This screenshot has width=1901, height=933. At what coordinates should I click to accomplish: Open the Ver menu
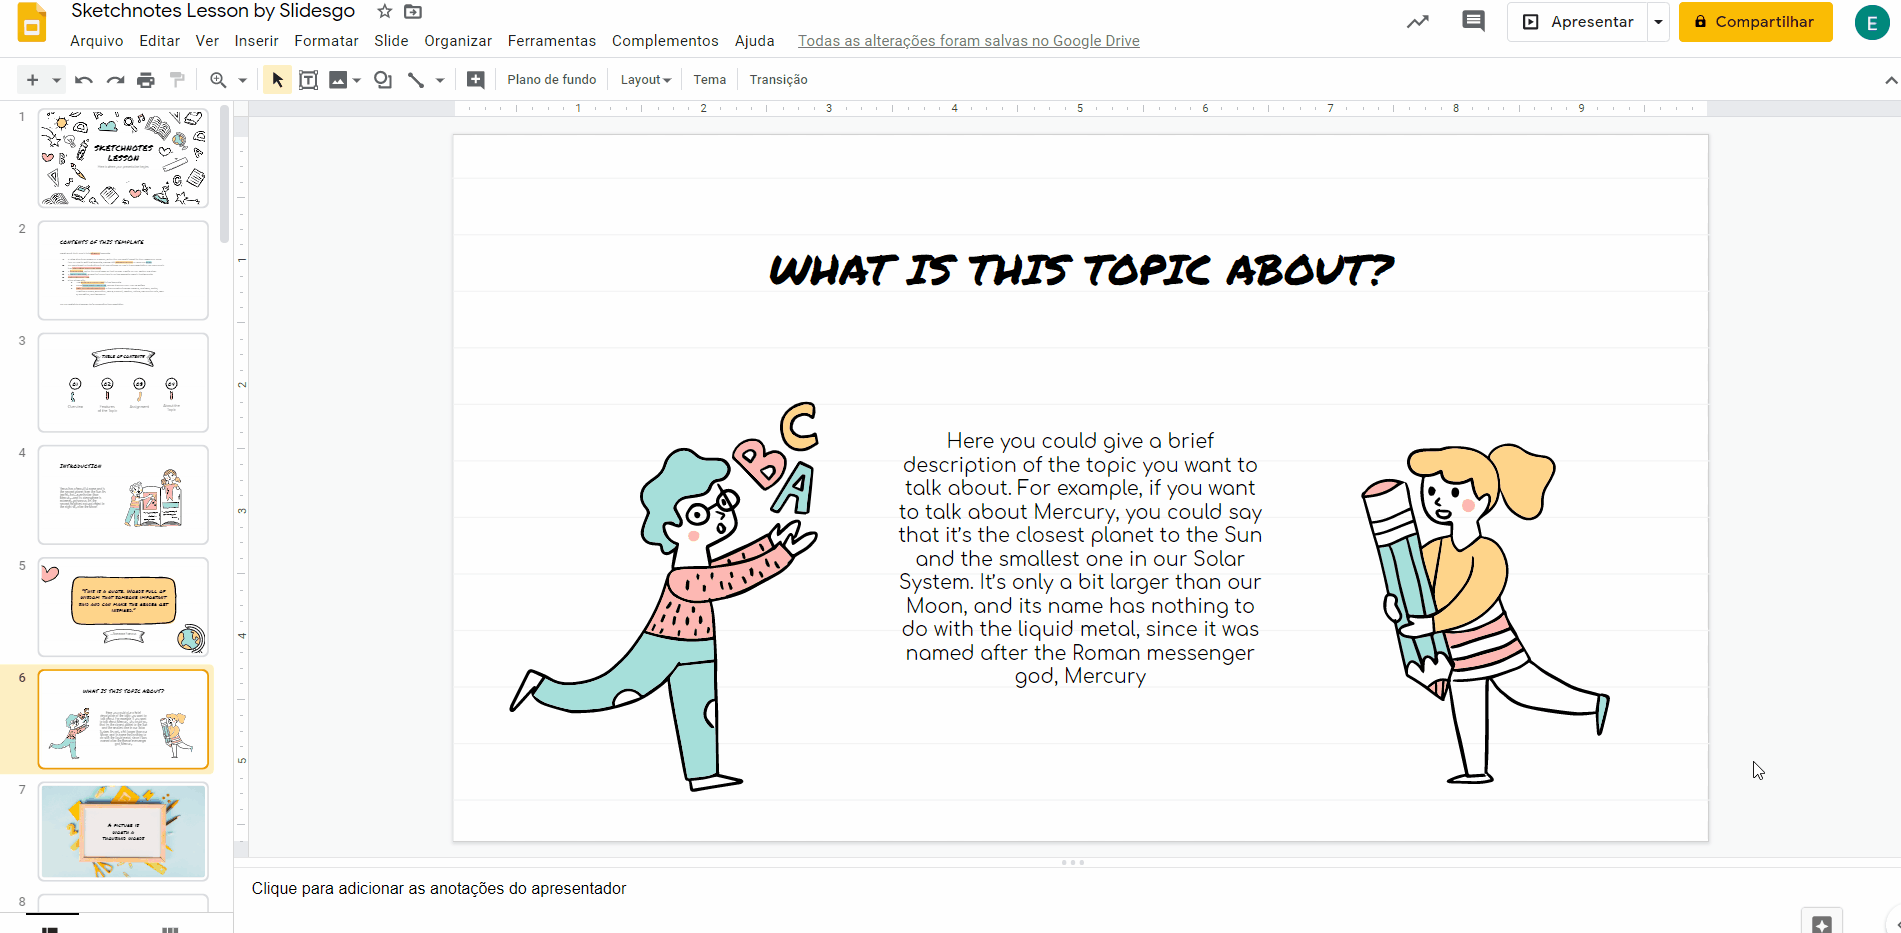click(207, 41)
